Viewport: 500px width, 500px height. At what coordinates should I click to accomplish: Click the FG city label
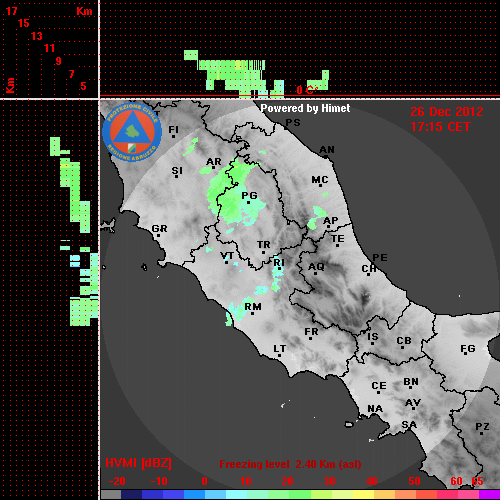coord(468,349)
